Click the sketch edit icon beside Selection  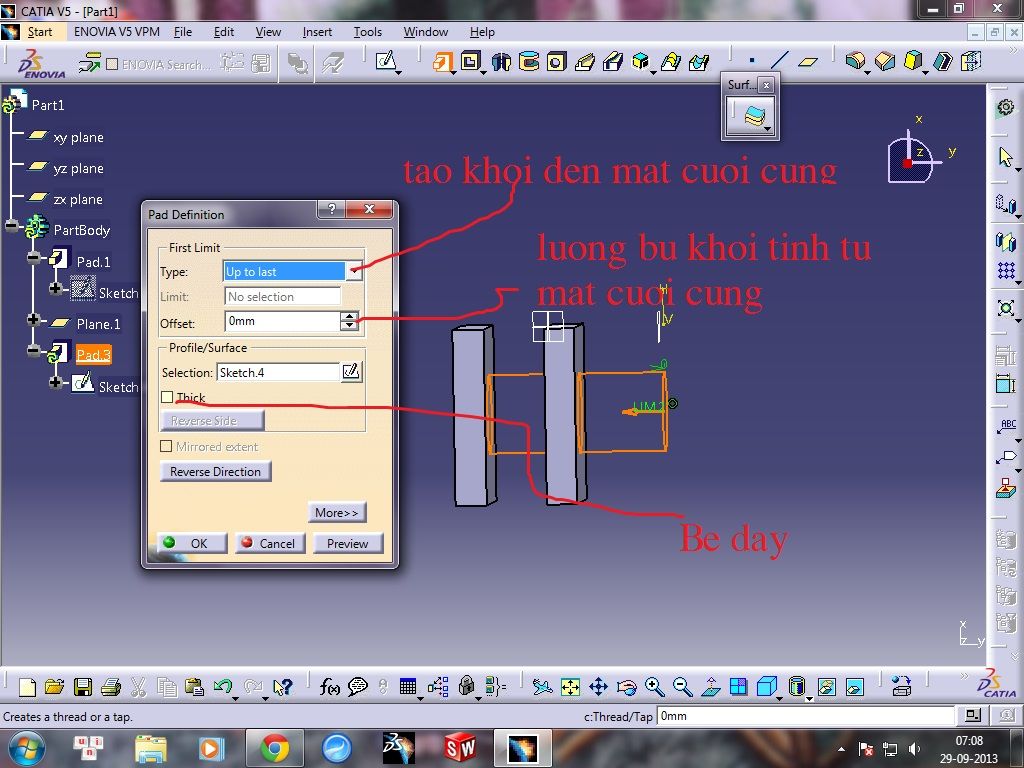tap(351, 372)
